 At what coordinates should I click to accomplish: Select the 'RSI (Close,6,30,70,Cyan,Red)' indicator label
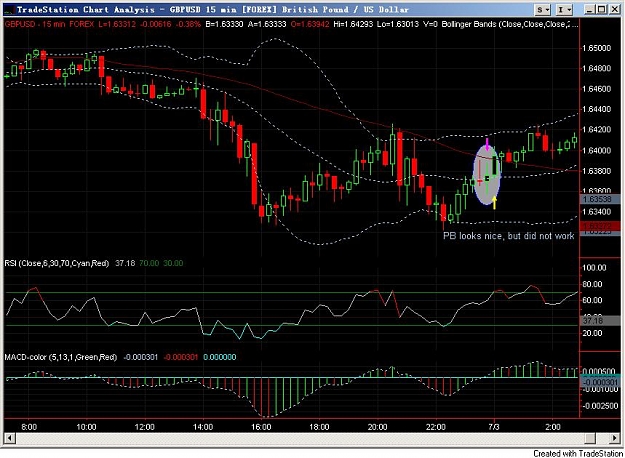[57, 263]
